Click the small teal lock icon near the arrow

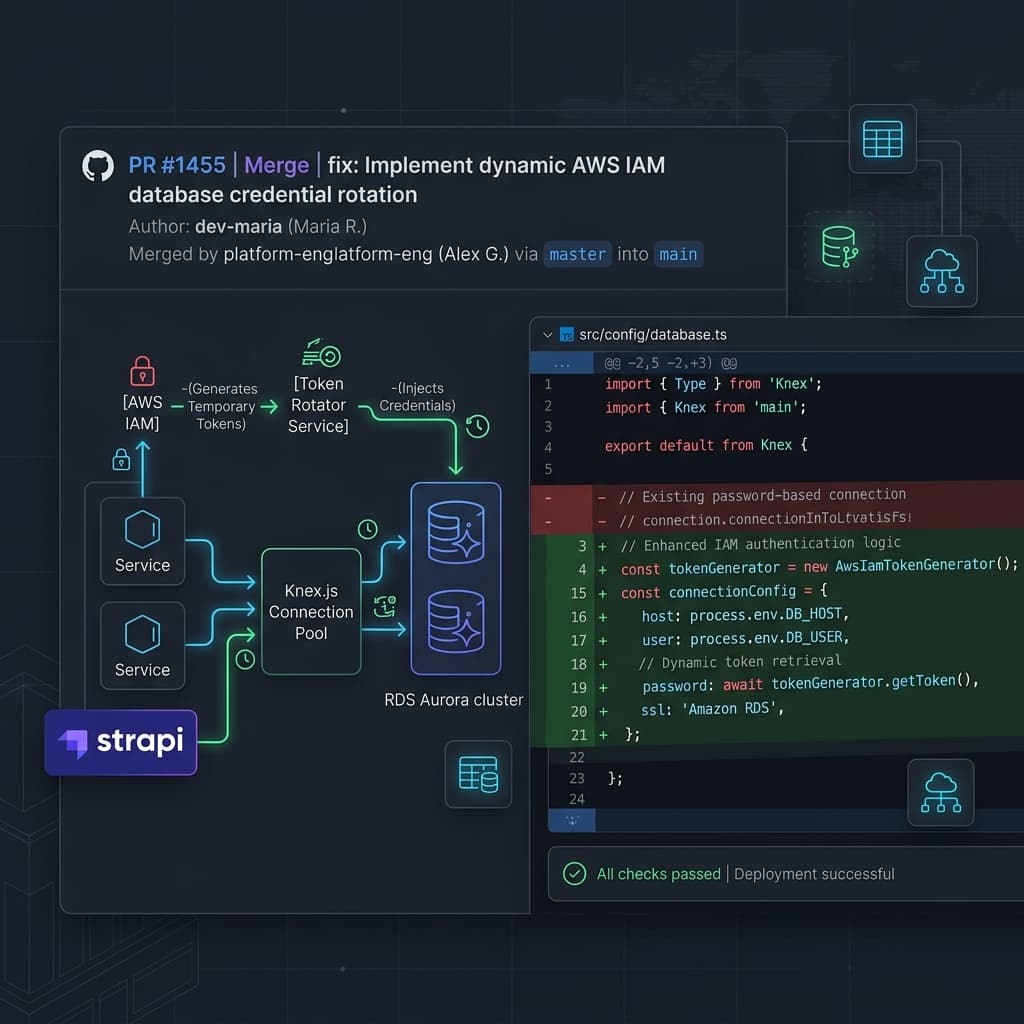pos(121,460)
